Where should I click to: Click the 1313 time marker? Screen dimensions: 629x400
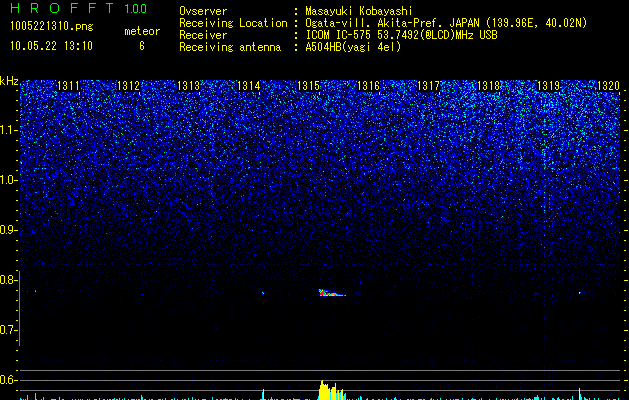(189, 86)
